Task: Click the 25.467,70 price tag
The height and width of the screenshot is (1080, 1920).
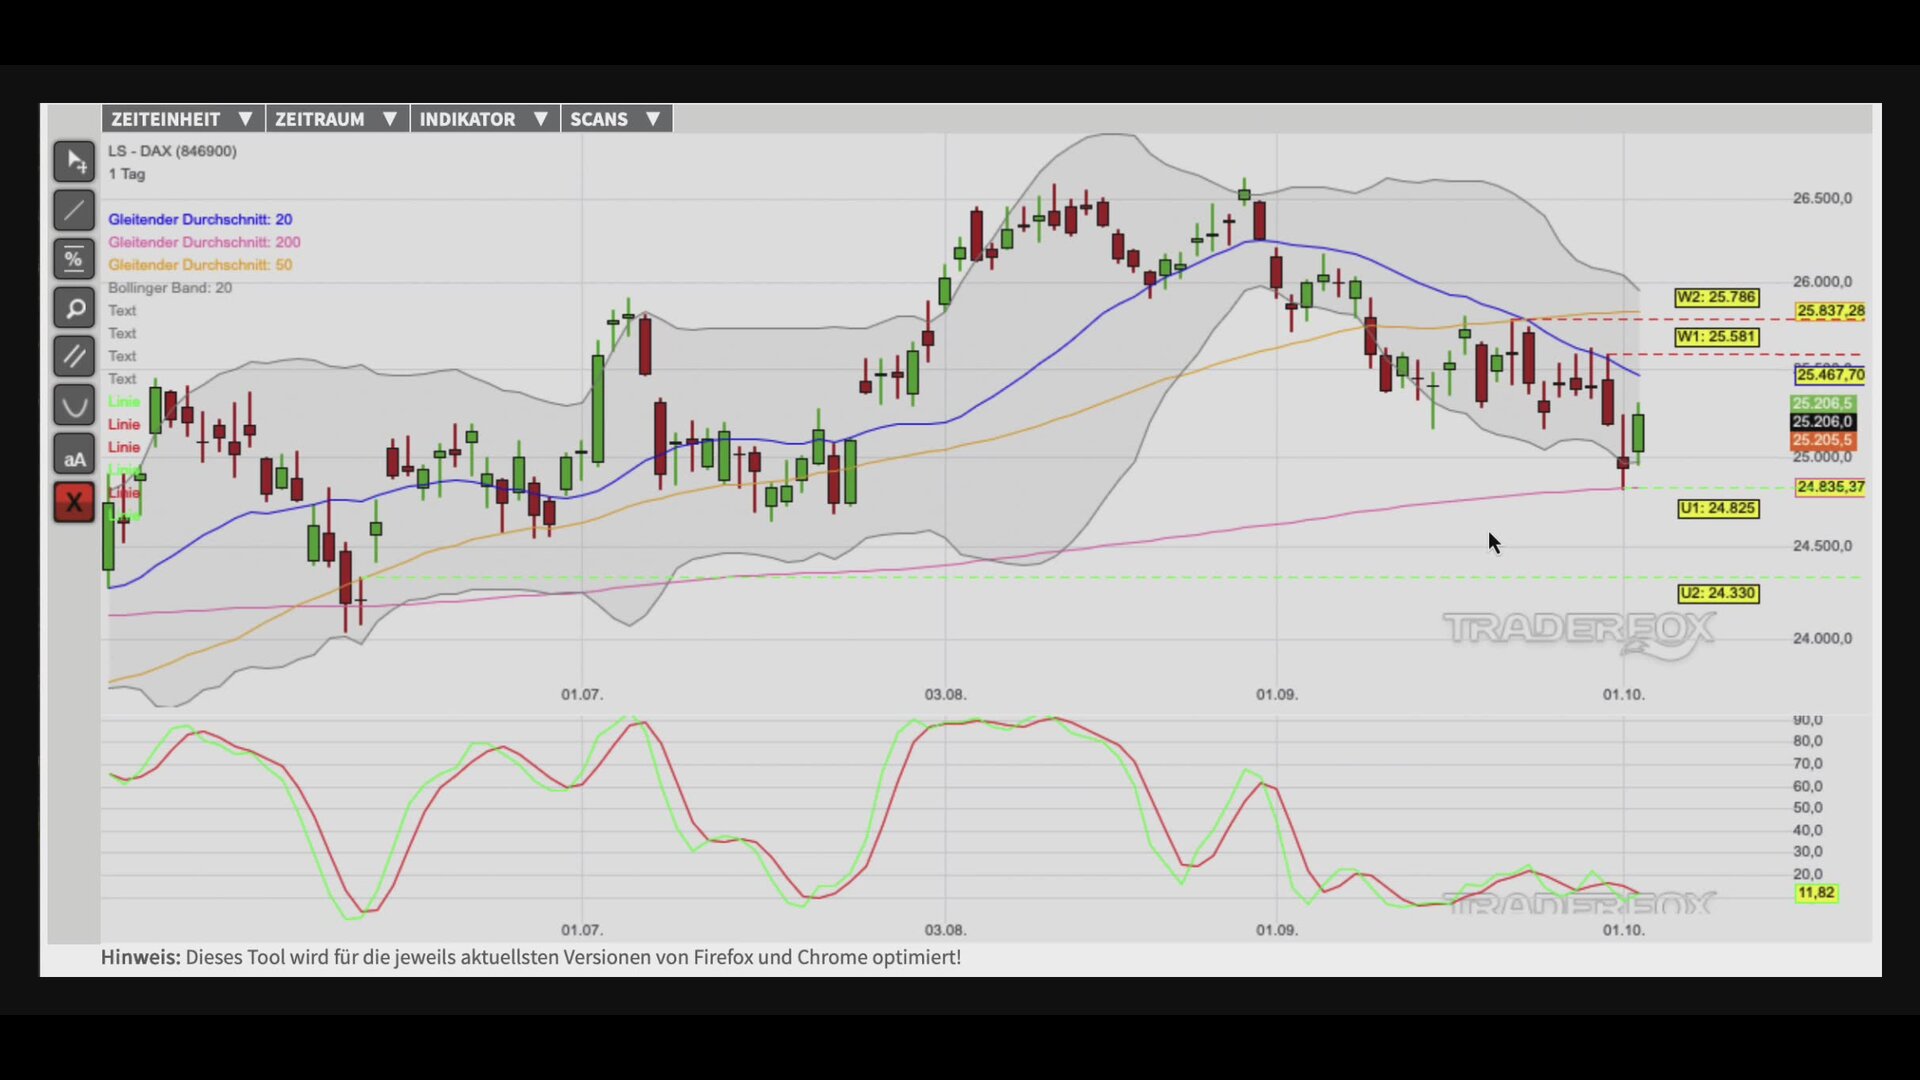Action: tap(1830, 375)
